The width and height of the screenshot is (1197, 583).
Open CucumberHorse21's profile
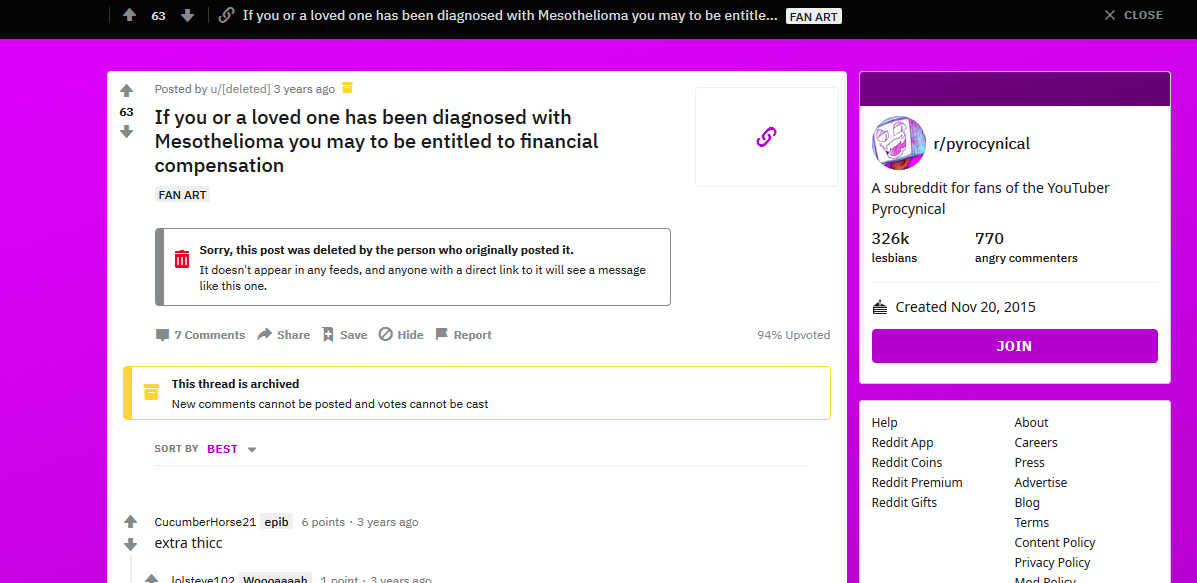tap(205, 522)
